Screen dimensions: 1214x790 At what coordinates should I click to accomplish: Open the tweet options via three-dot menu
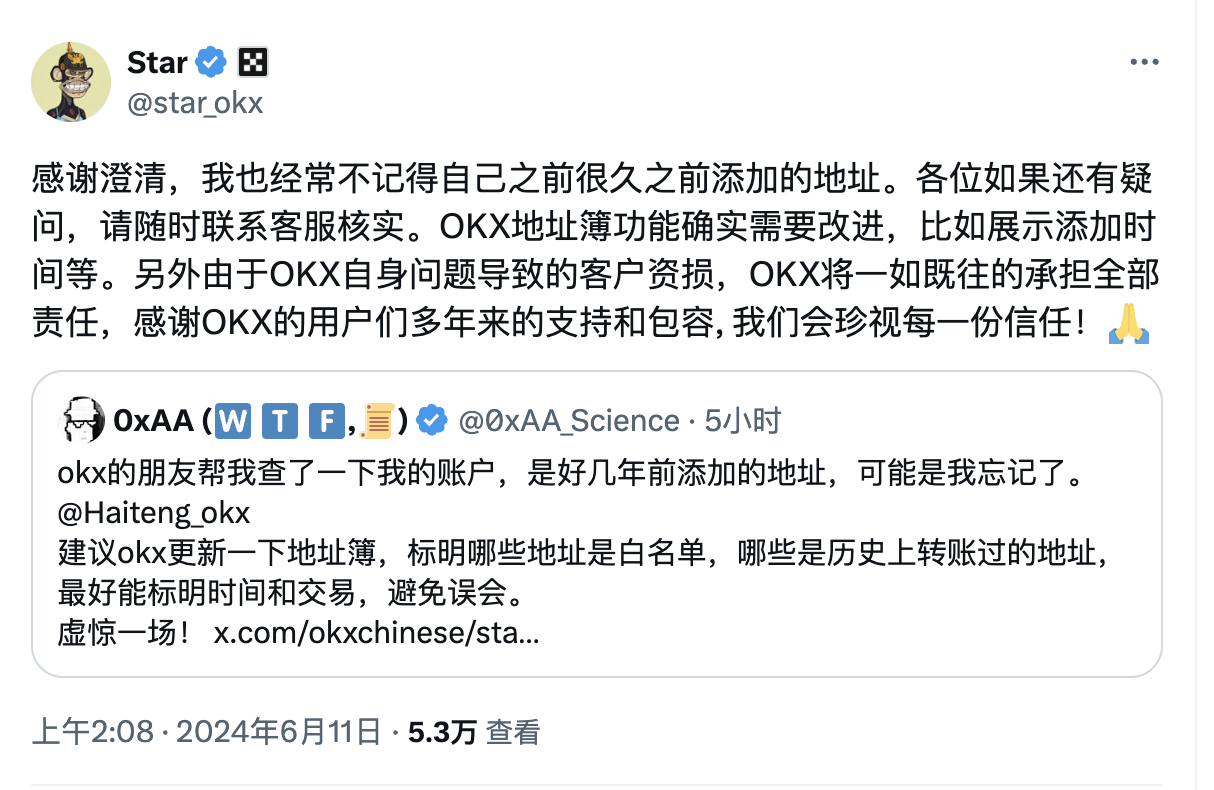[x=1143, y=61]
